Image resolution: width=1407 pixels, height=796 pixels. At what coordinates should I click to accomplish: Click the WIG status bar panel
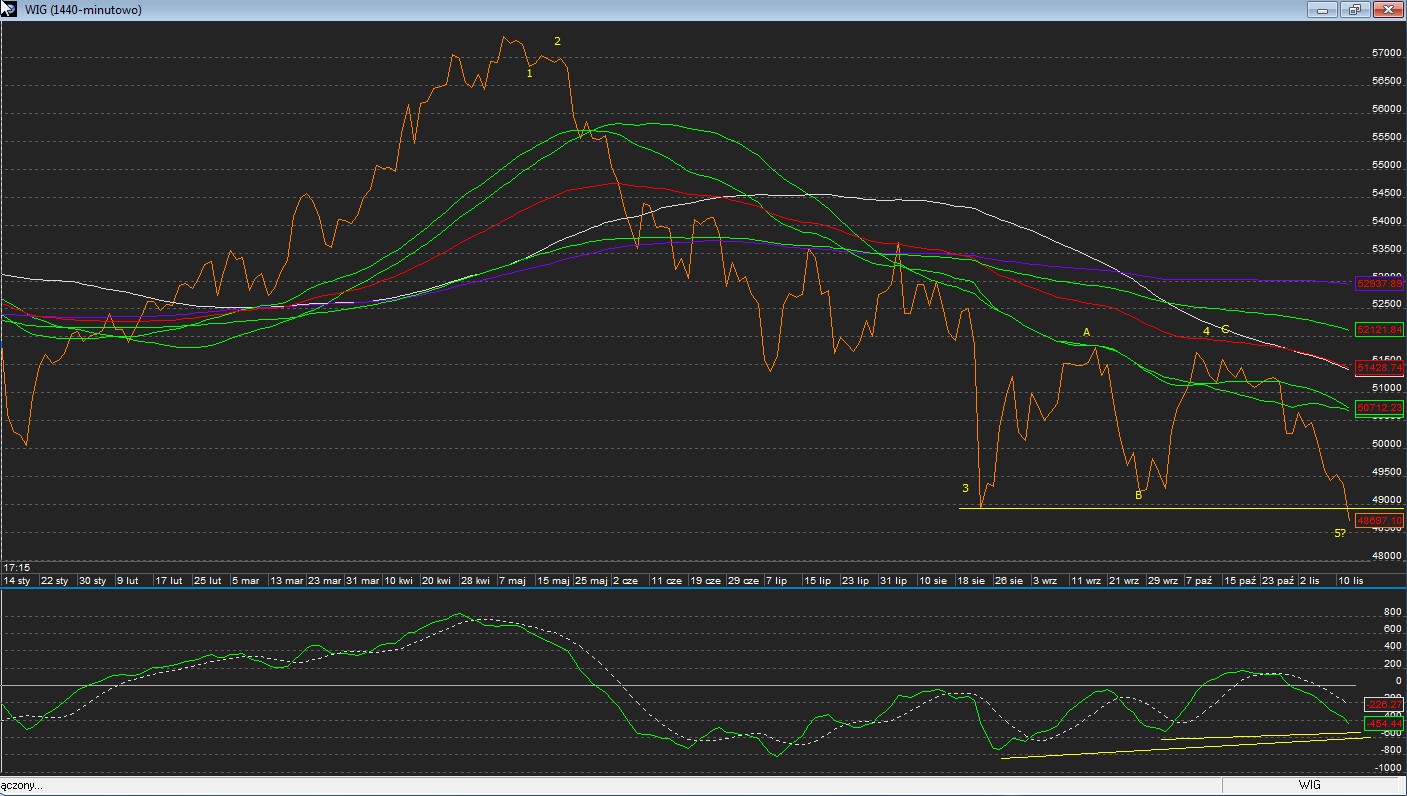pyautogui.click(x=1308, y=785)
